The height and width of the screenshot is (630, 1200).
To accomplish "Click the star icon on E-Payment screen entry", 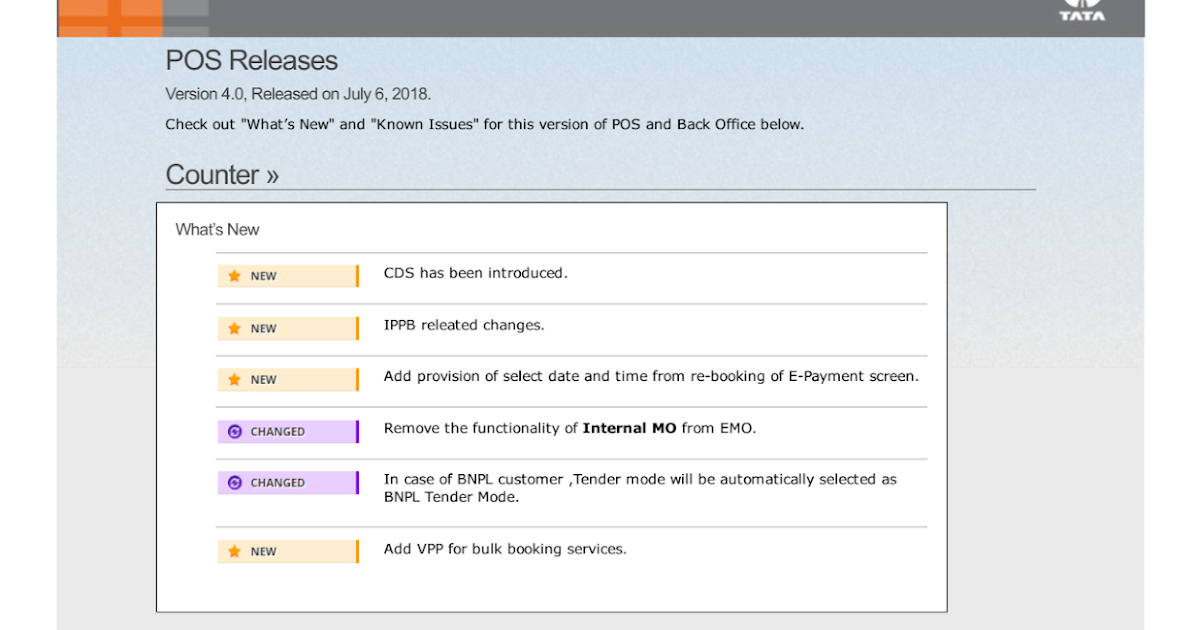I will 234,379.
